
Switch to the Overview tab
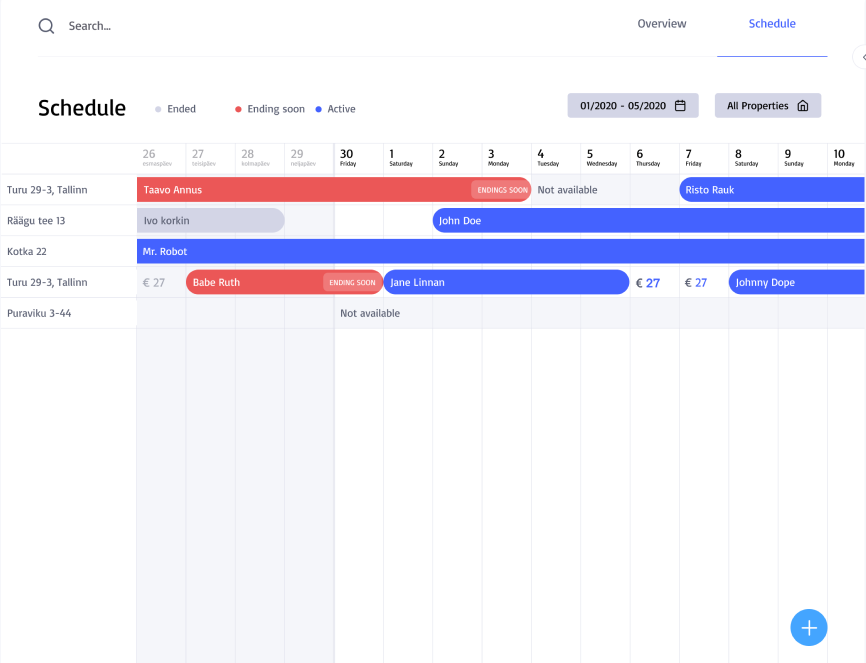pos(661,23)
